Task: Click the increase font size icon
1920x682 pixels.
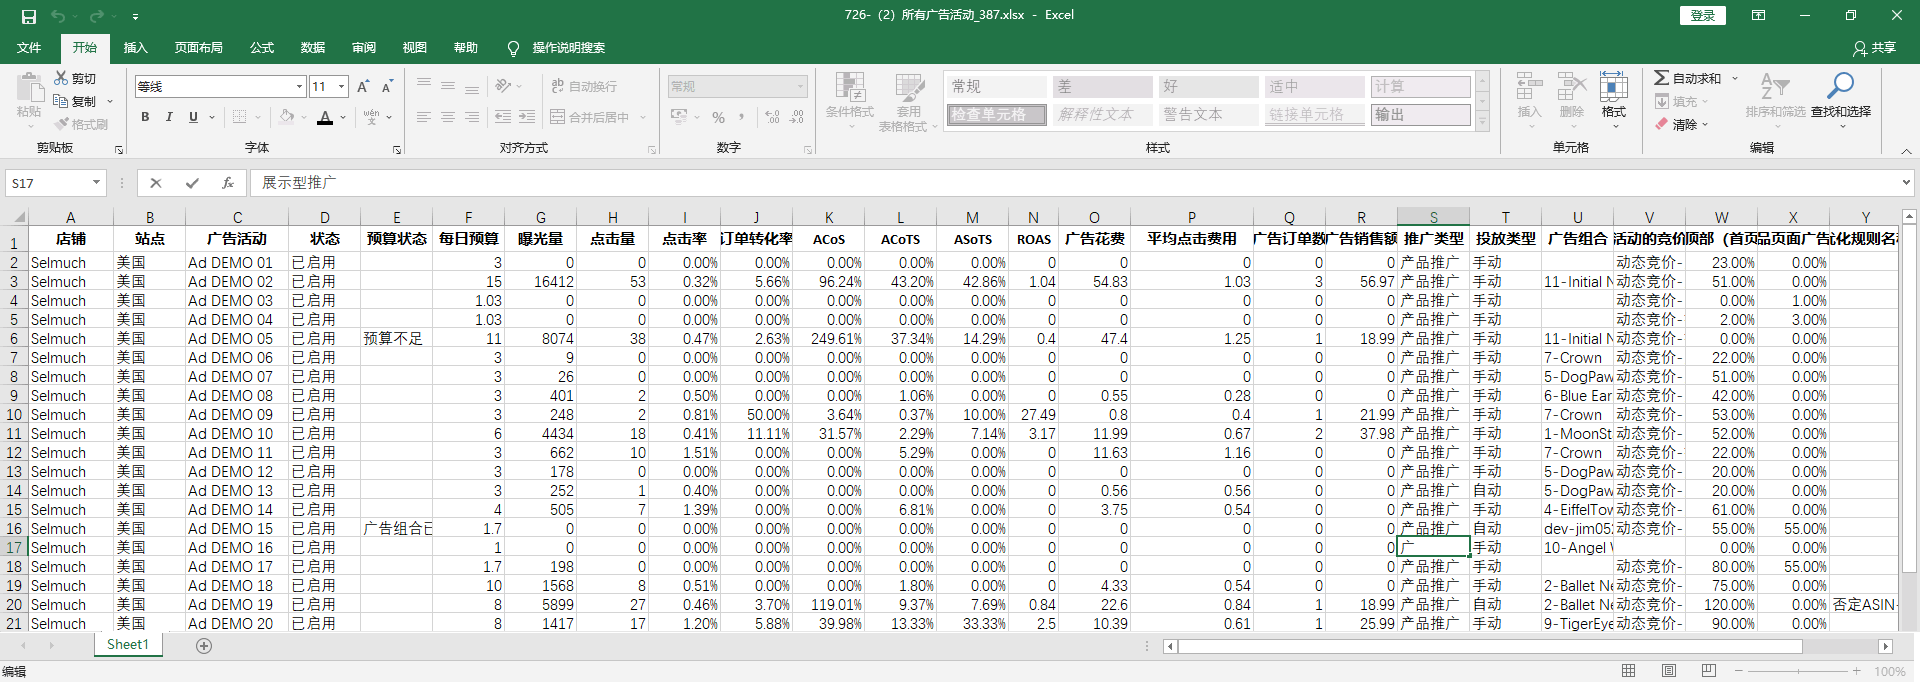Action: 363,87
